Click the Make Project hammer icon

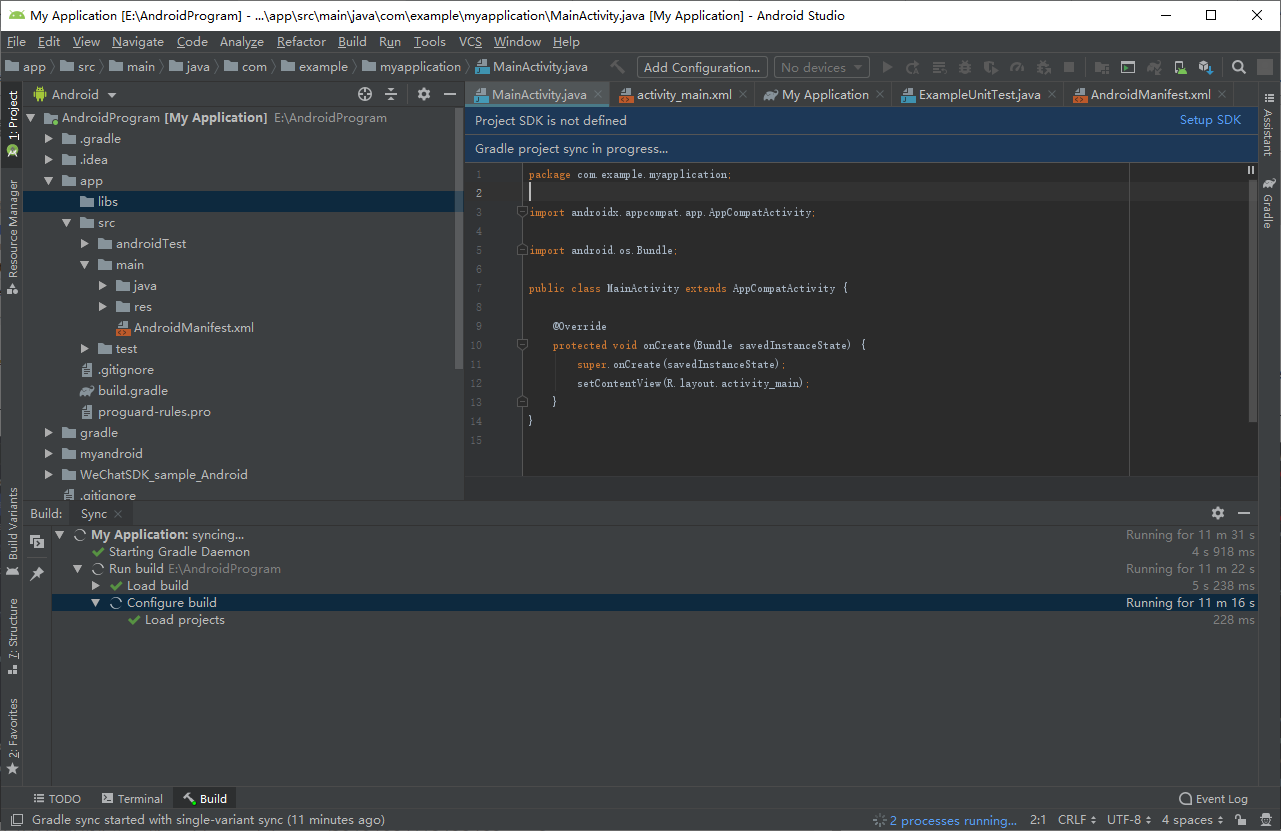[618, 67]
